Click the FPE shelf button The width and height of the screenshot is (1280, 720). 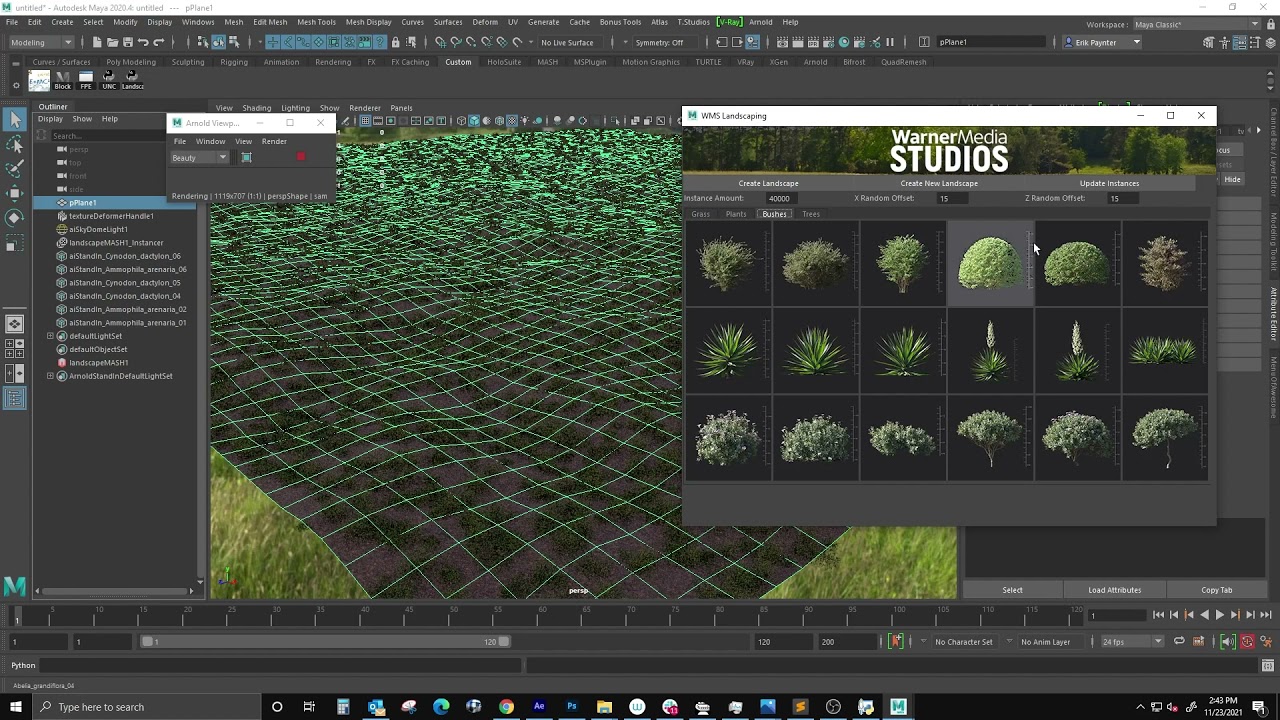pyautogui.click(x=86, y=81)
